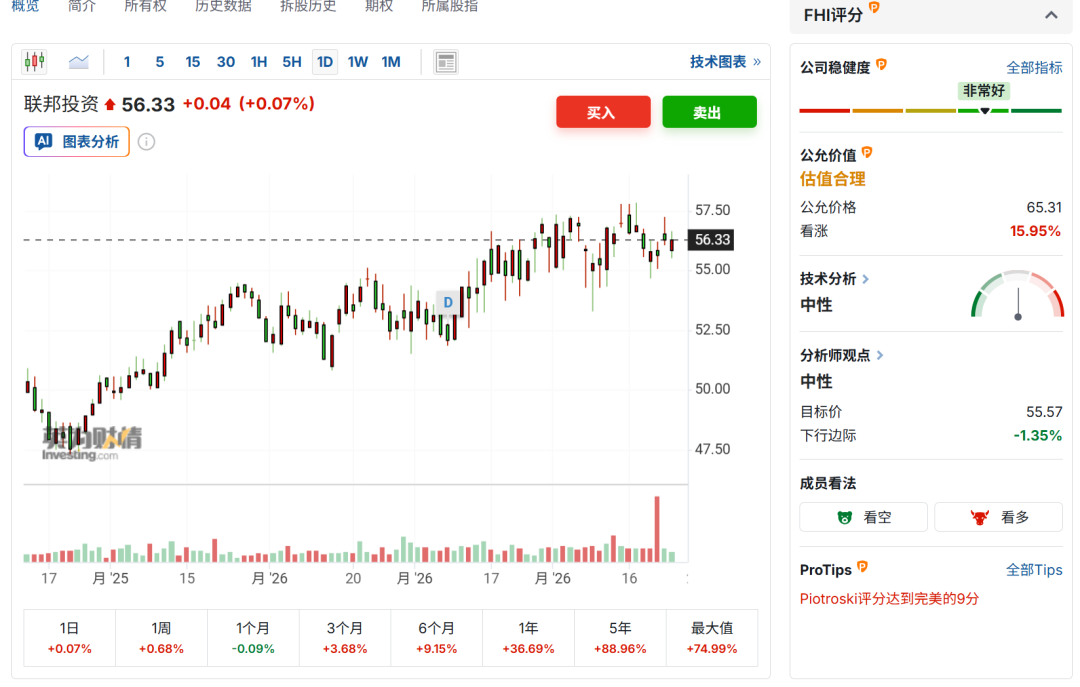This screenshot has width=1080, height=687.
Task: Select the 1W chart interval
Action: [x=358, y=62]
